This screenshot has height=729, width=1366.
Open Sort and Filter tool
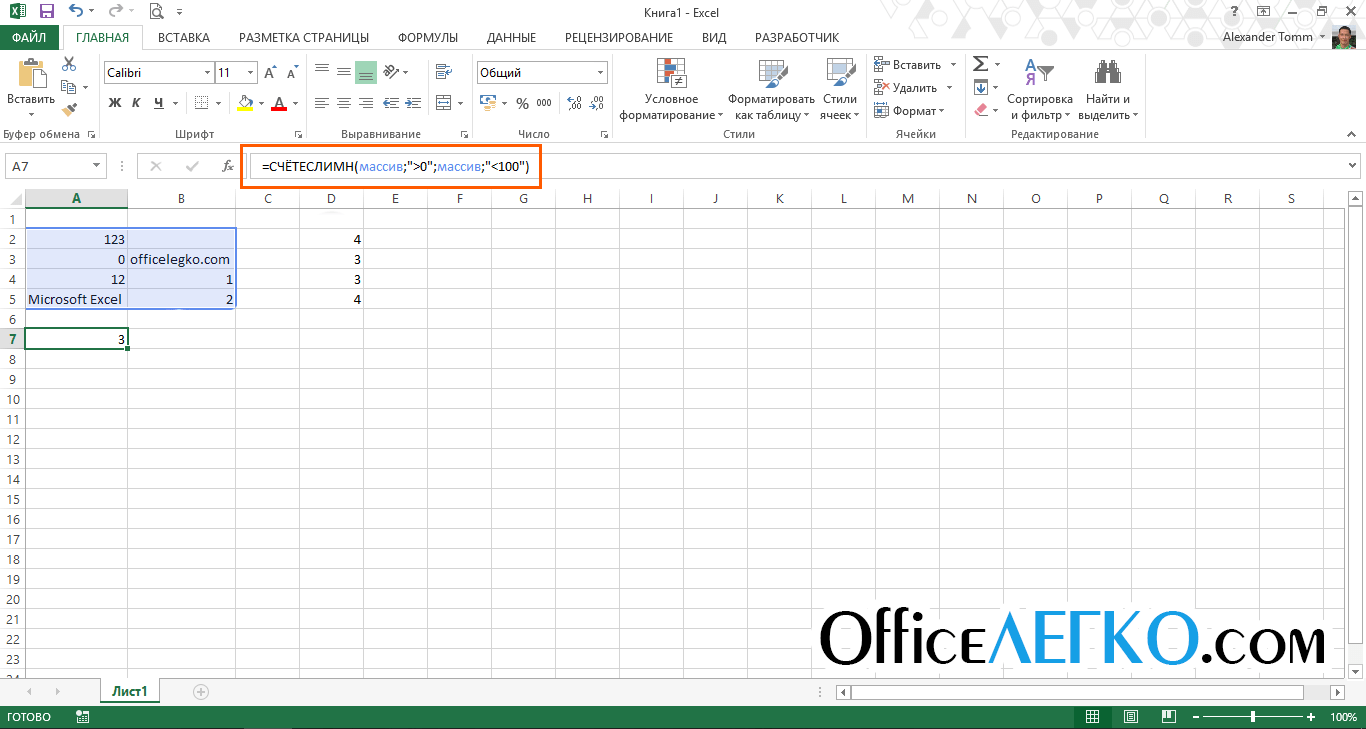pos(1039,90)
